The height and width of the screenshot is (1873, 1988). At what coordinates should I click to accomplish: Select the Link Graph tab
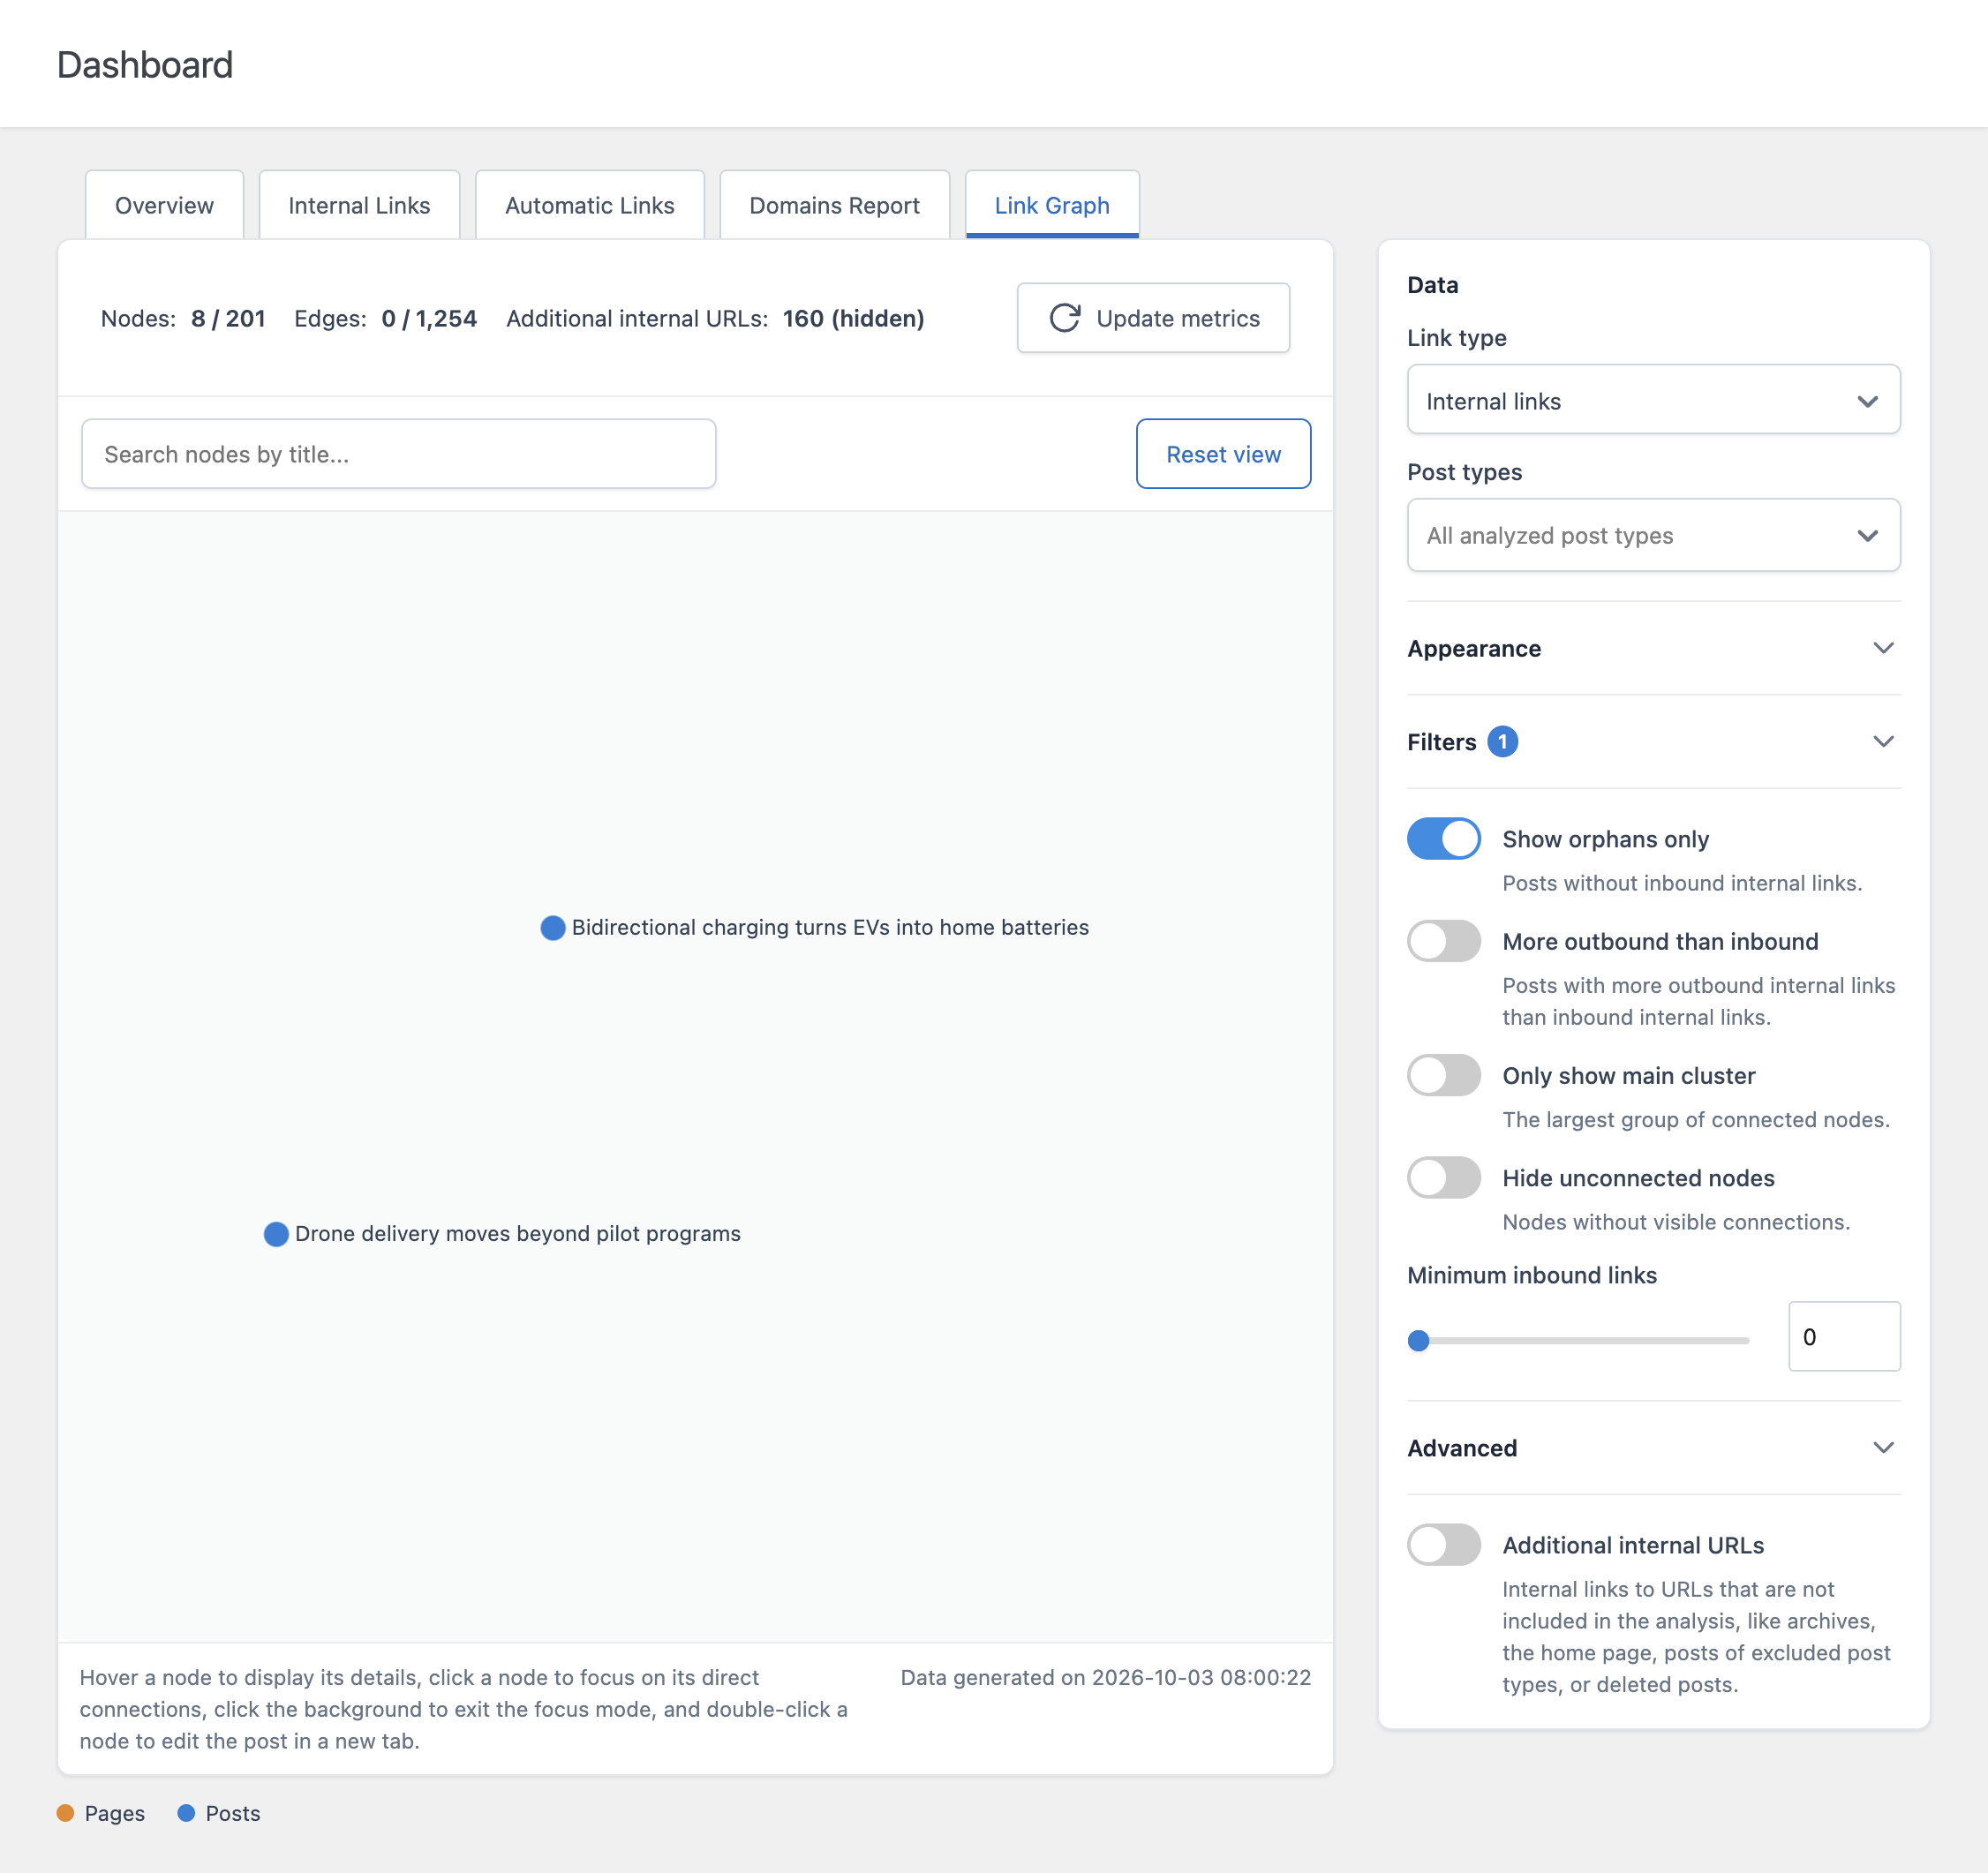(x=1052, y=205)
